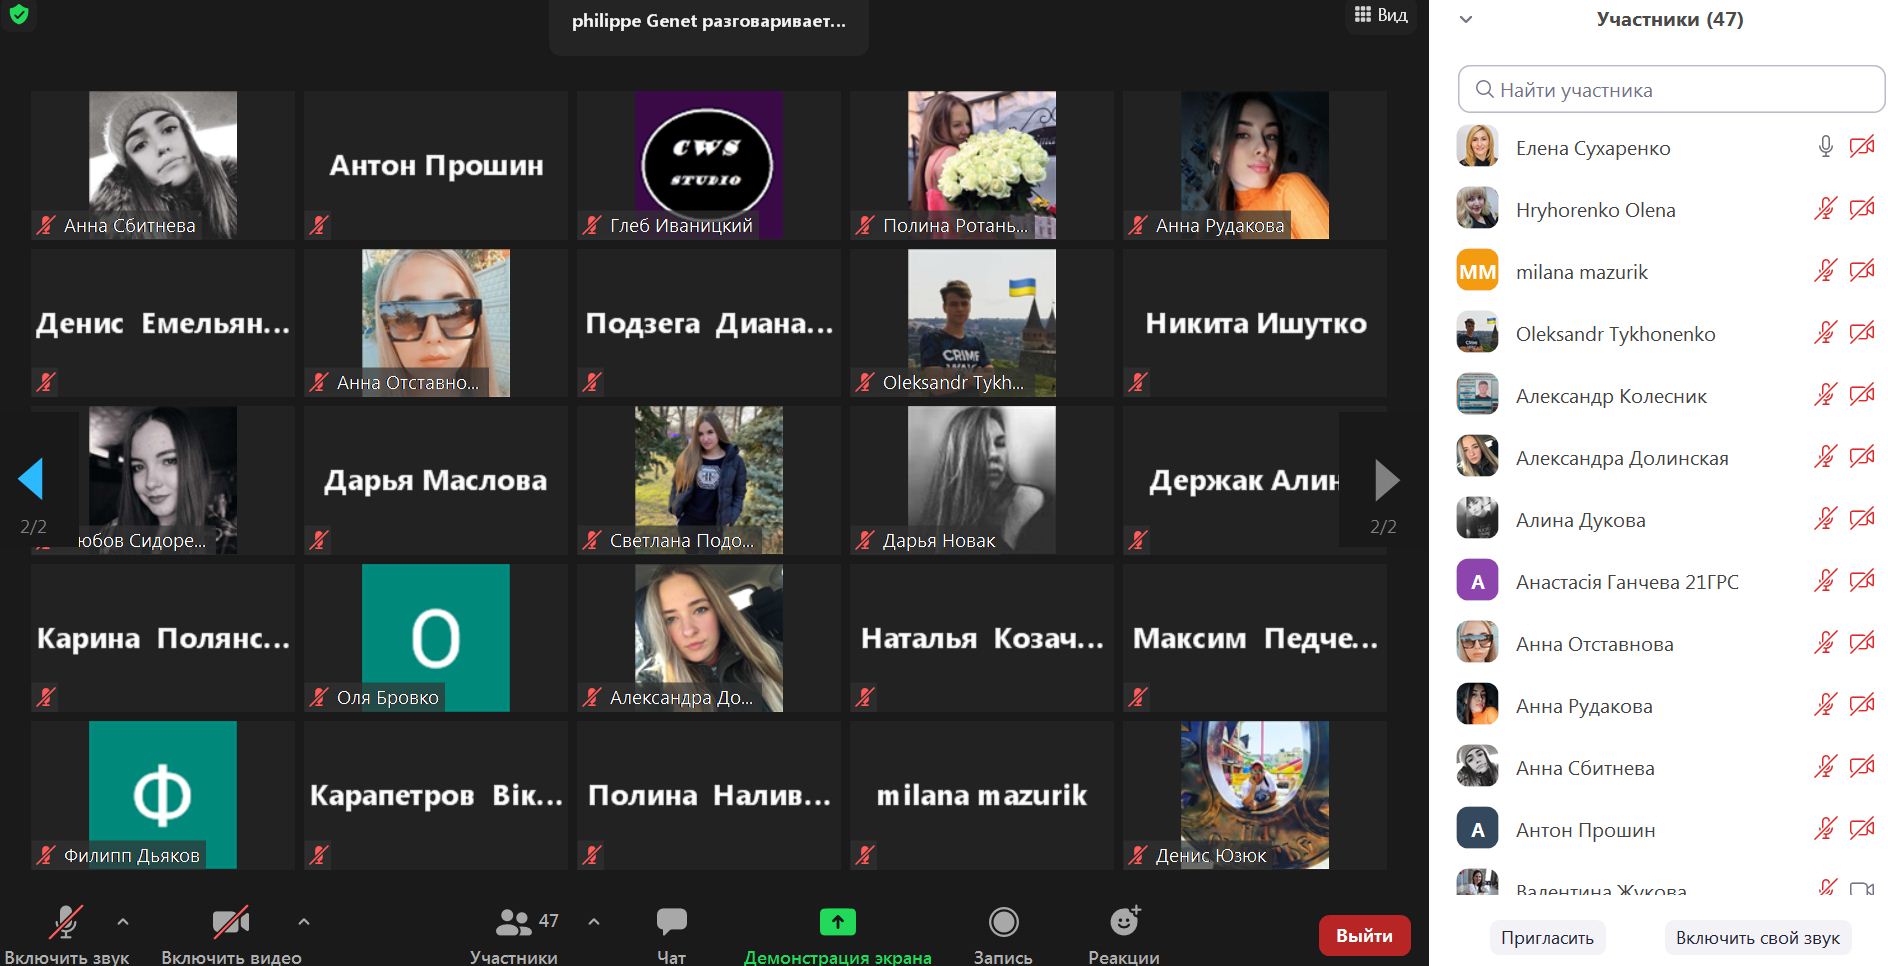Screen dimensions: 1888x966
Task: Click Hryhorenko Olena muted microphone icon
Action: click(1825, 210)
